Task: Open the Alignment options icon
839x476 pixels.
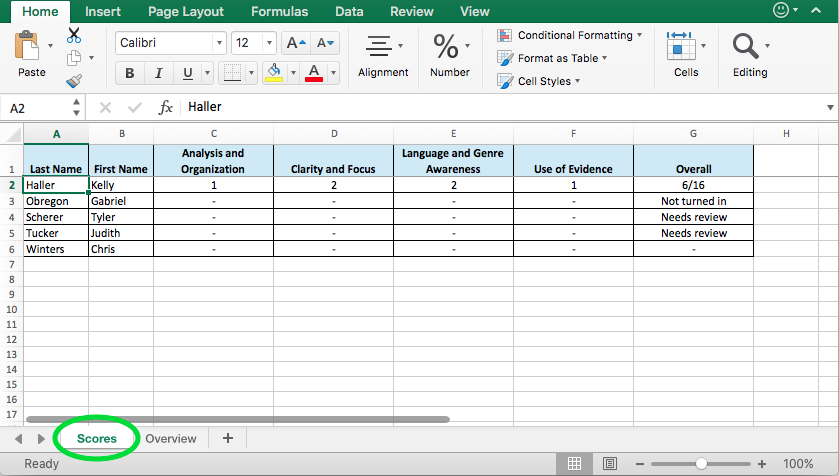Action: pos(379,46)
